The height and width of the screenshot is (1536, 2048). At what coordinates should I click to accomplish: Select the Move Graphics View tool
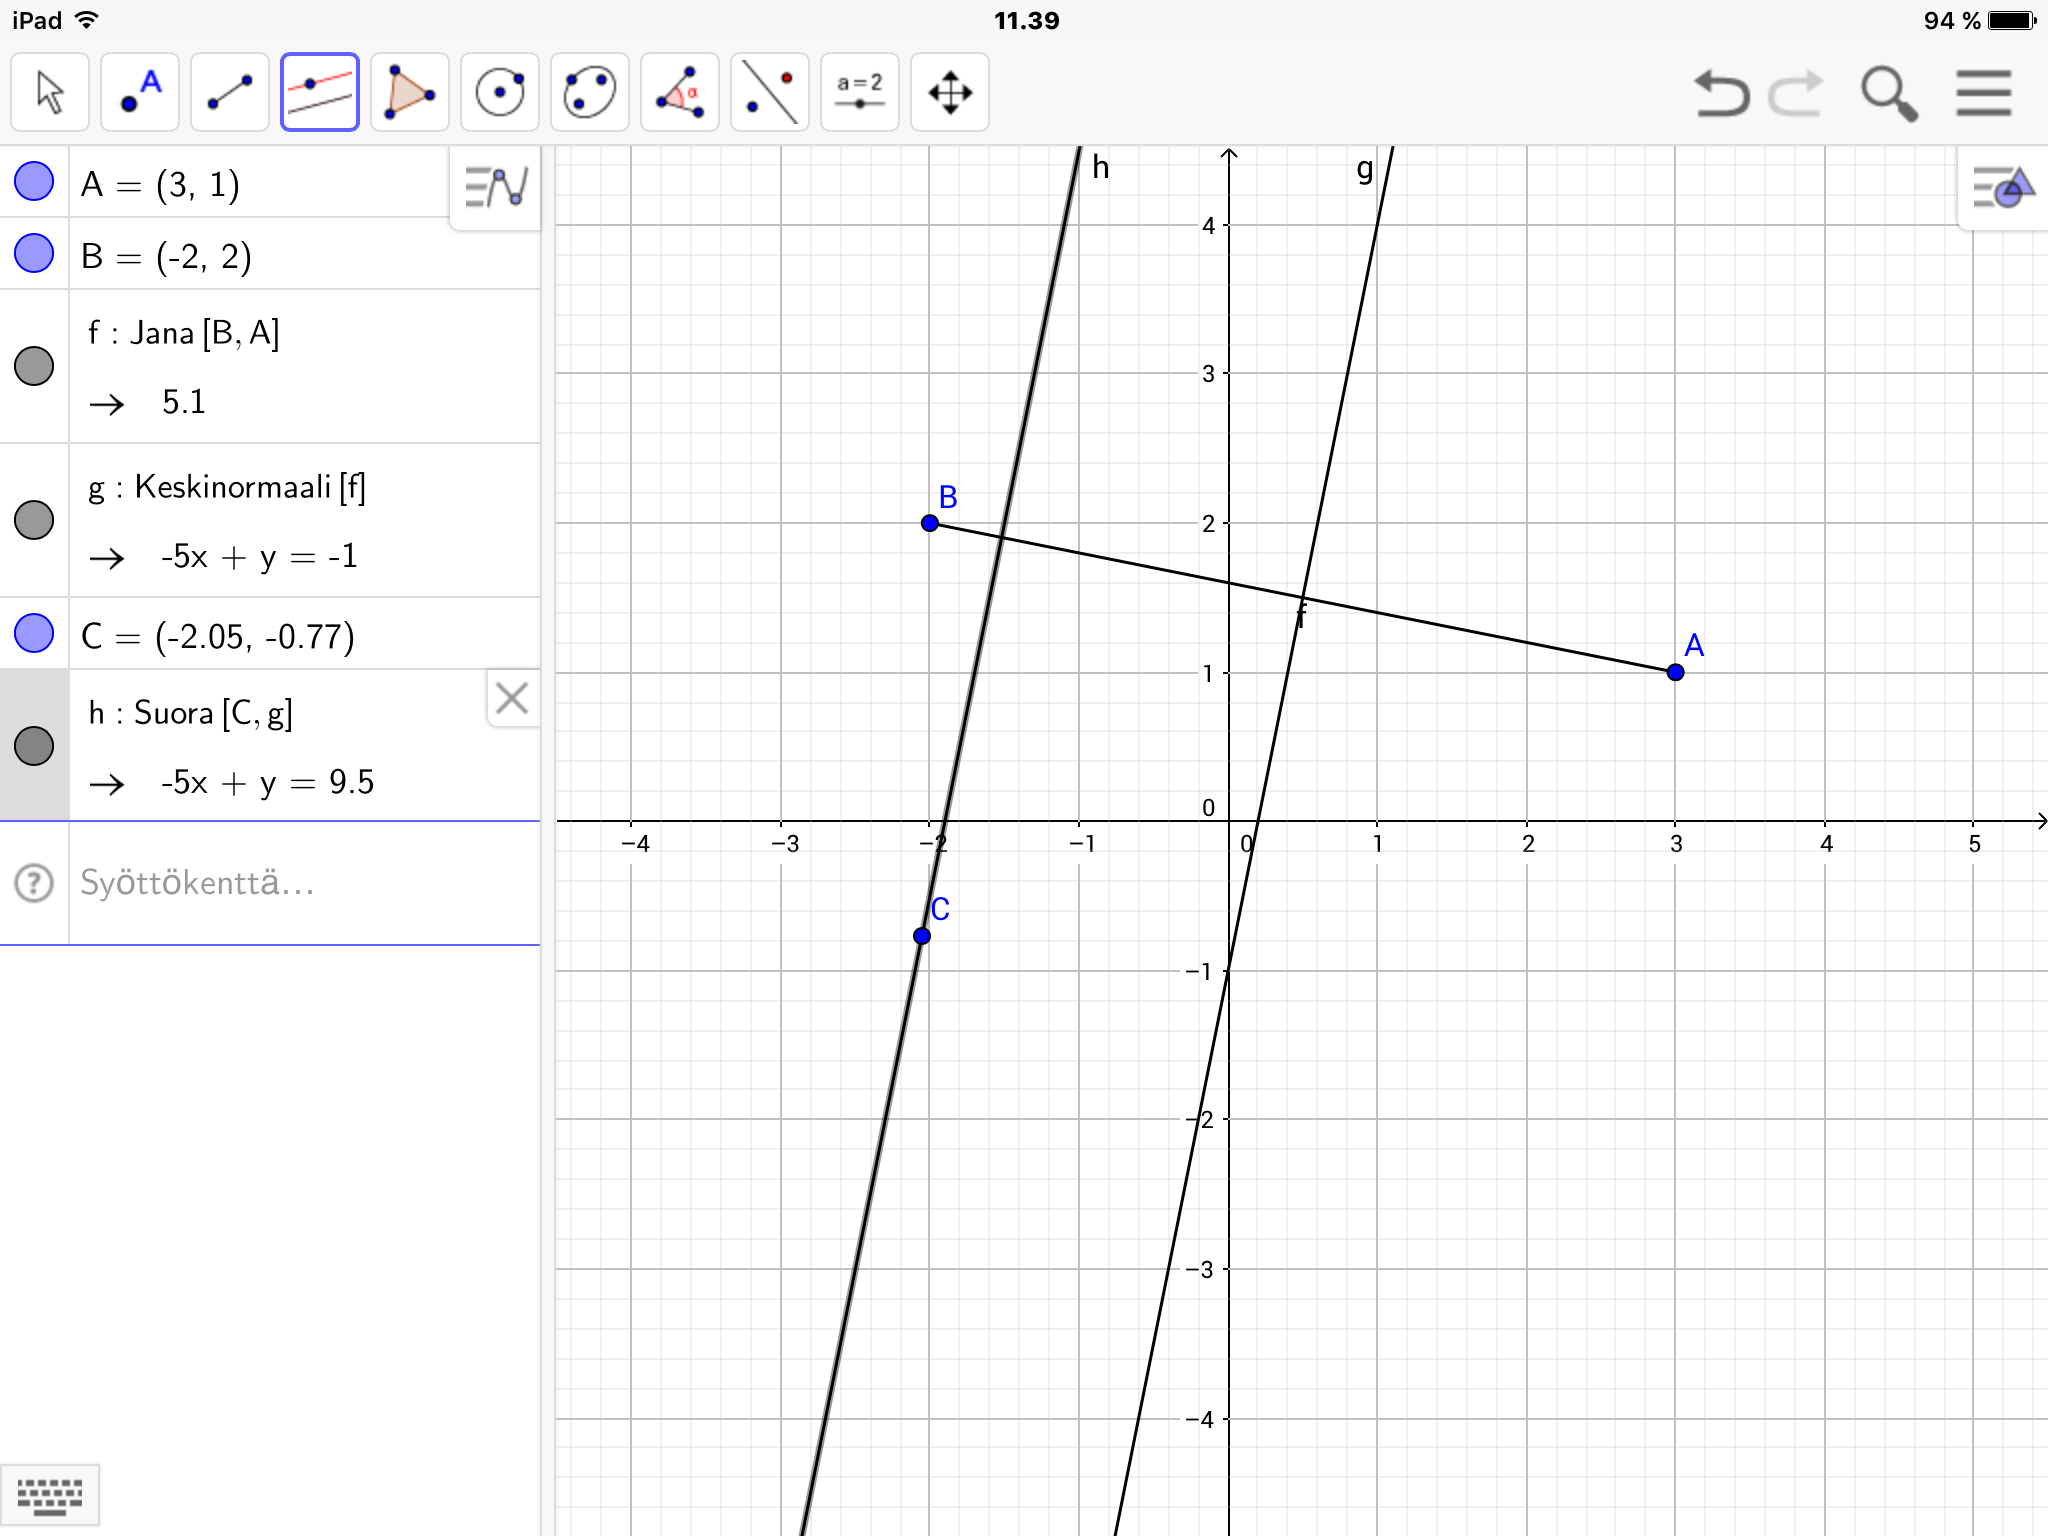950,93
